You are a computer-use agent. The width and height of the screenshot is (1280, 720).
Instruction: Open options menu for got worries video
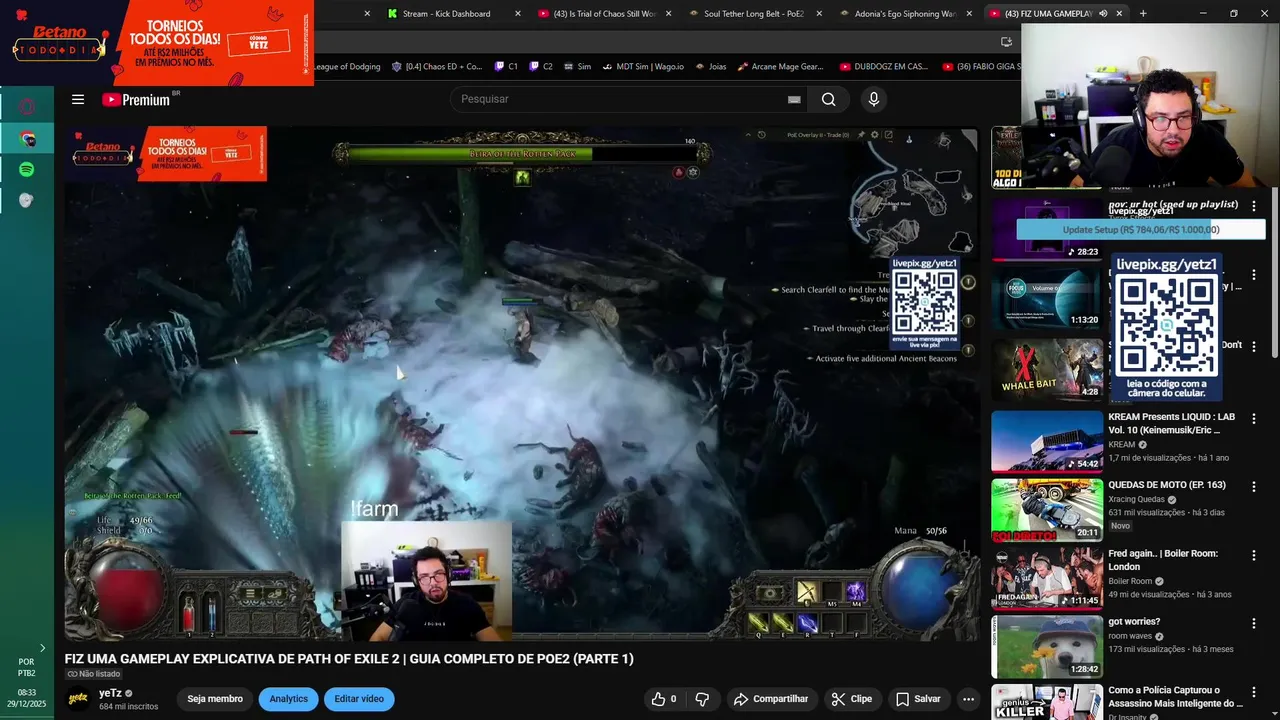1253,623
